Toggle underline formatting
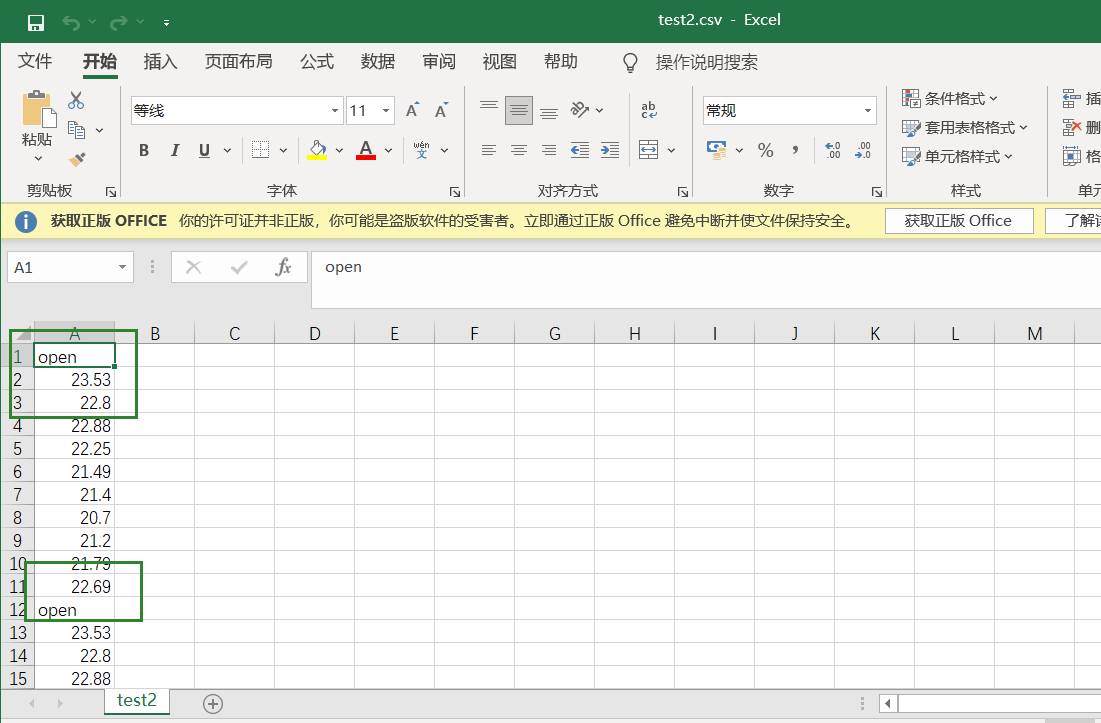 pos(204,150)
